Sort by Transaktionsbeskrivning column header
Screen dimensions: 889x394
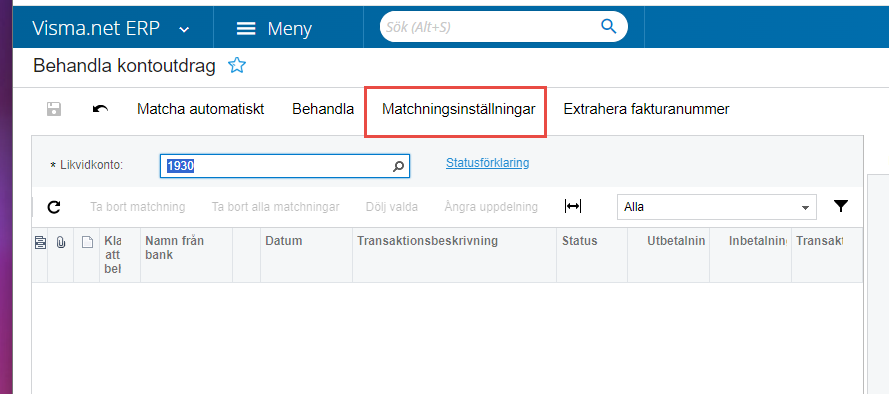(454, 255)
